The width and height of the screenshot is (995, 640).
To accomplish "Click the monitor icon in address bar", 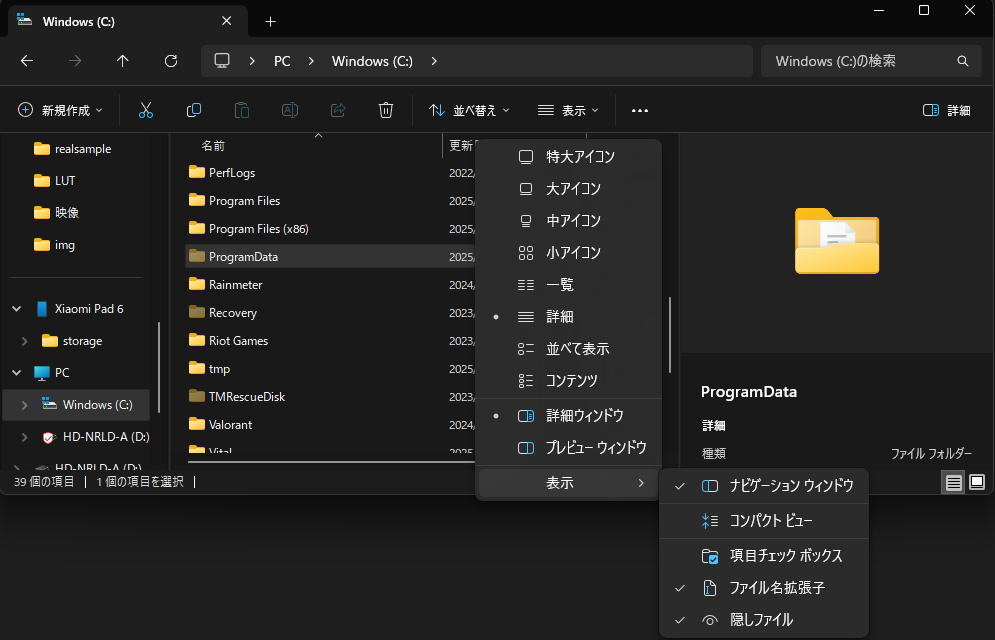I will click(x=221, y=61).
